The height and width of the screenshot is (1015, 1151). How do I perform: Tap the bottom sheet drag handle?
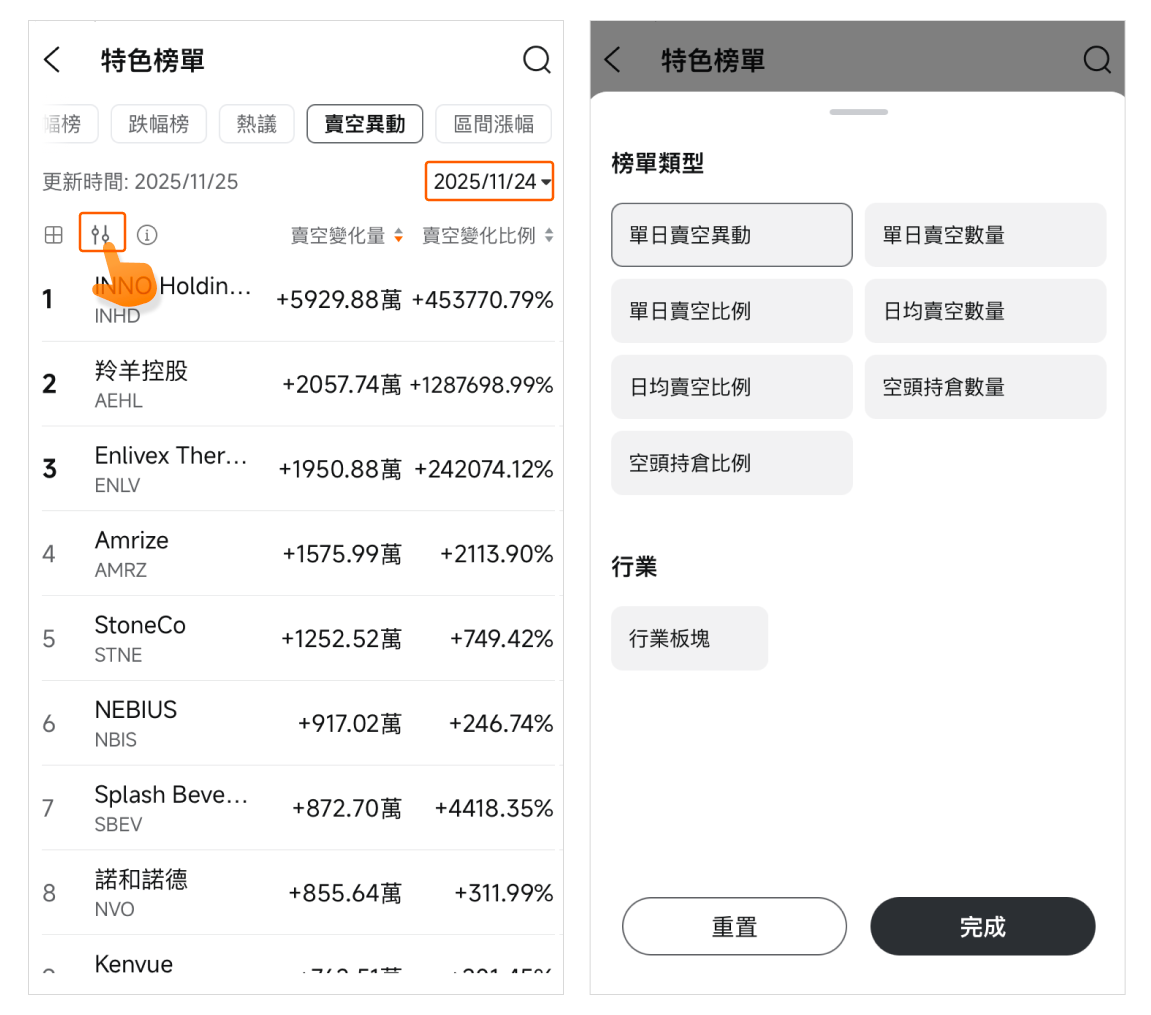pos(858,112)
